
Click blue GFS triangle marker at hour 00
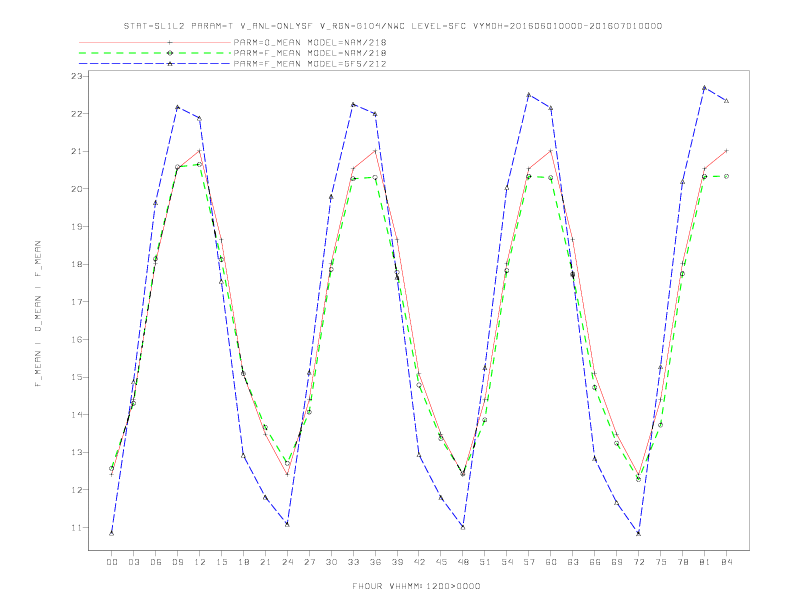click(112, 533)
